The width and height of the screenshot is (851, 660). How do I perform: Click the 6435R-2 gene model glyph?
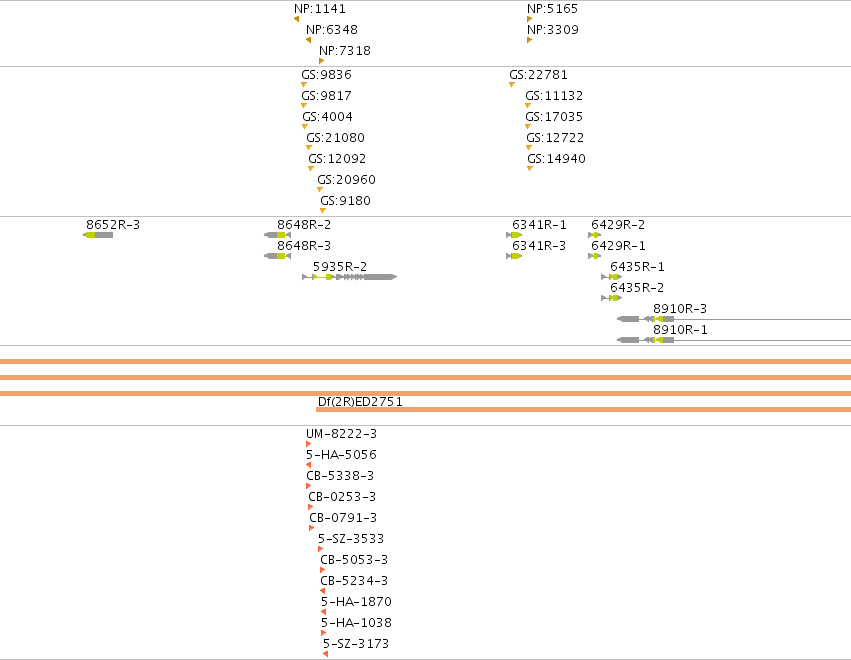pyautogui.click(x=612, y=299)
